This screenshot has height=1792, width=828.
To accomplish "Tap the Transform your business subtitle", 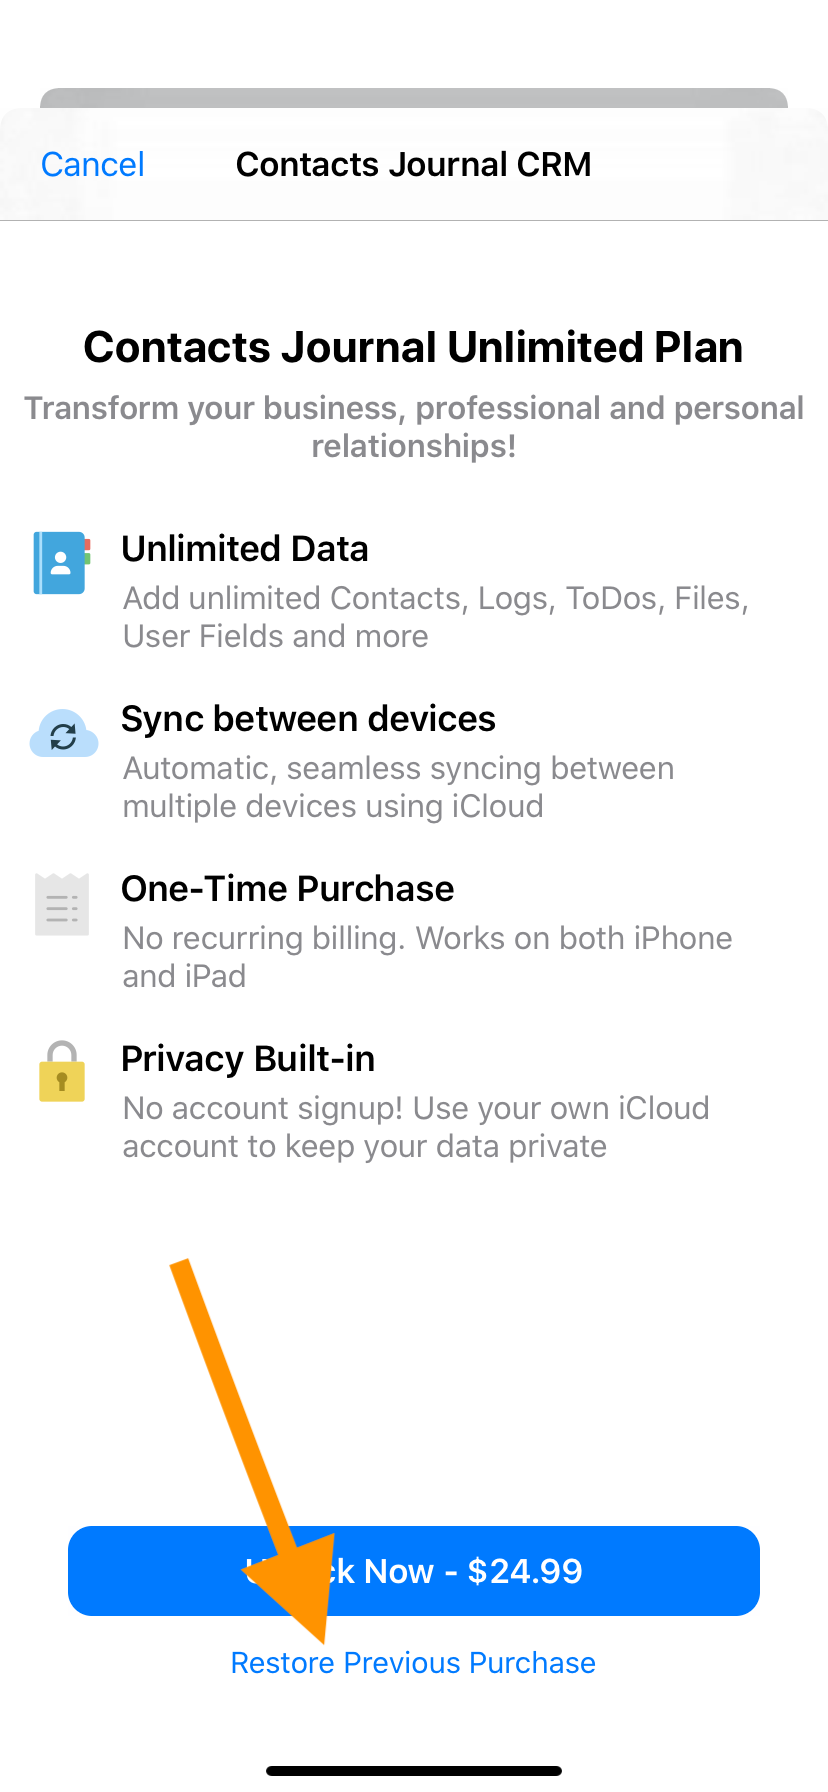I will click(x=413, y=427).
